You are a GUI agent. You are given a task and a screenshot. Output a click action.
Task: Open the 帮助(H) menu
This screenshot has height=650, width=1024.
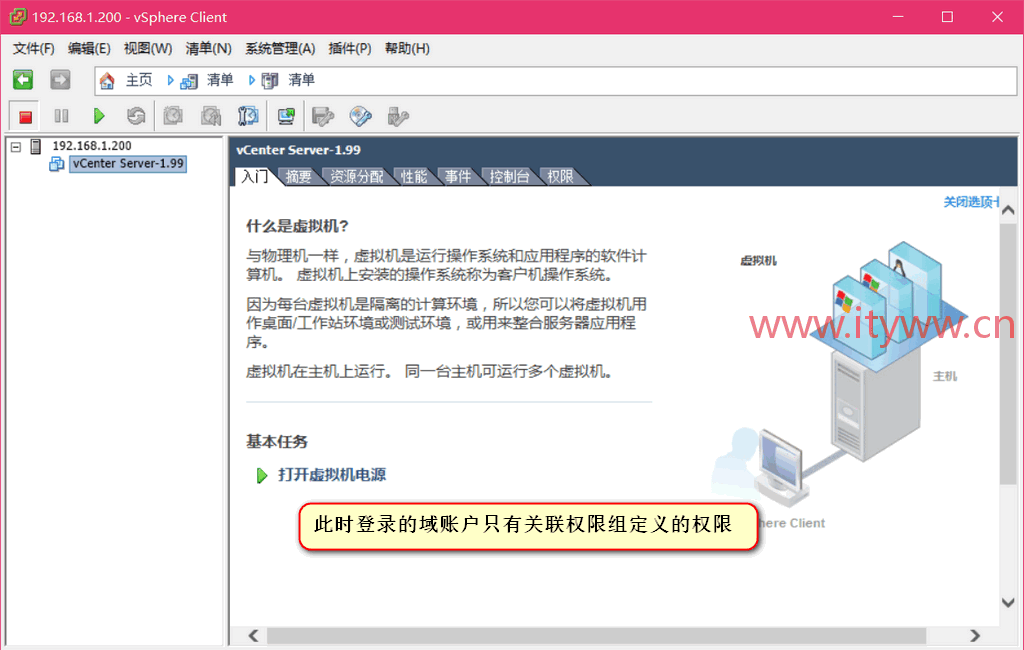click(407, 48)
